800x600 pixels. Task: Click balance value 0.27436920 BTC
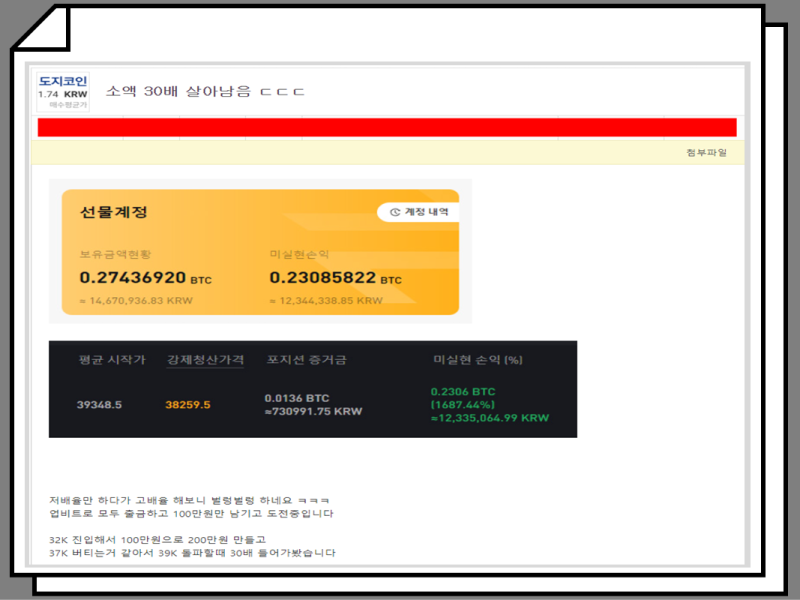(x=145, y=278)
